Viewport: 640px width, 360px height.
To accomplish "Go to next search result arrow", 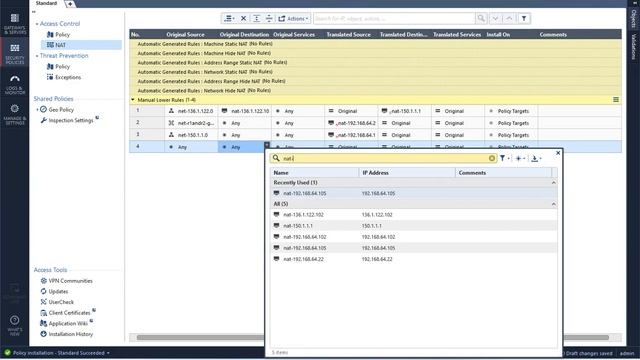I will click(495, 18).
